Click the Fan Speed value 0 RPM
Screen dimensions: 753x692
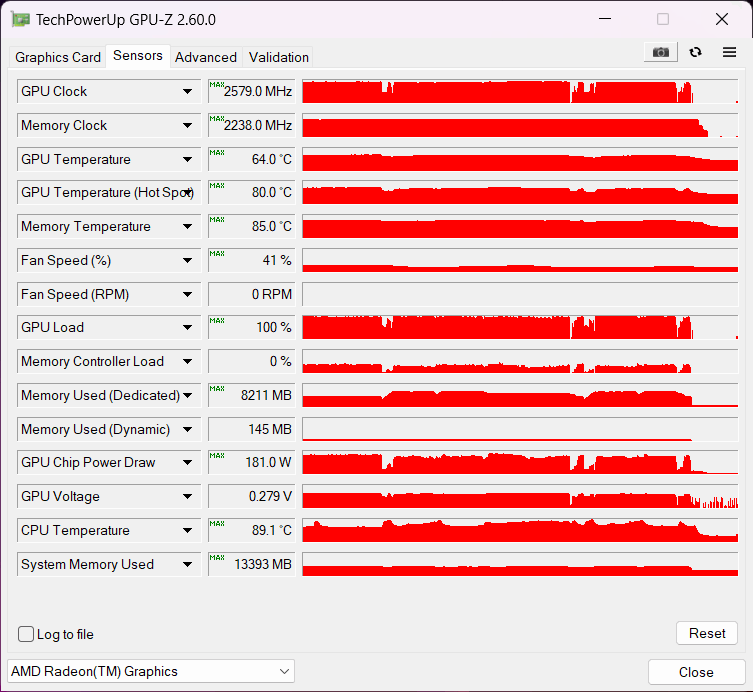pos(252,294)
